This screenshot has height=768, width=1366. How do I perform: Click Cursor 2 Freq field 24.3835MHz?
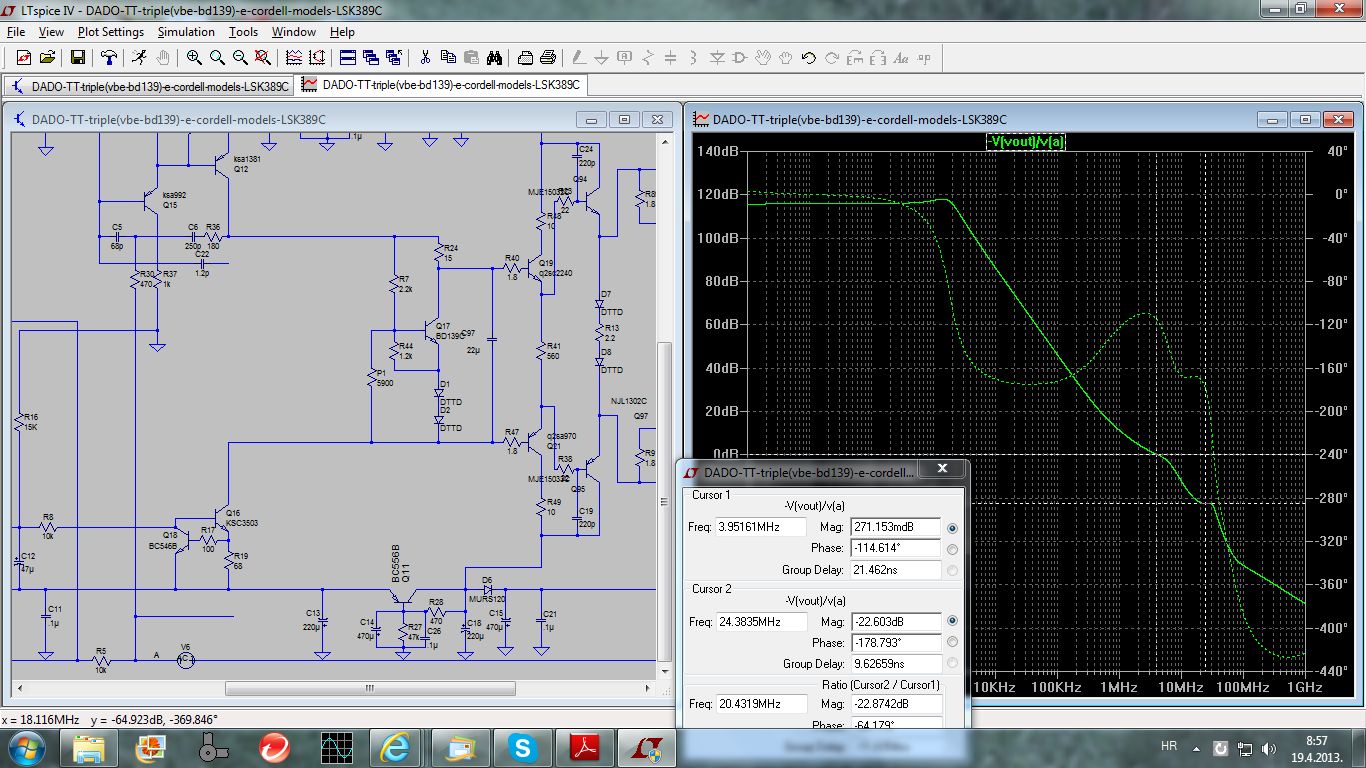[x=761, y=621]
